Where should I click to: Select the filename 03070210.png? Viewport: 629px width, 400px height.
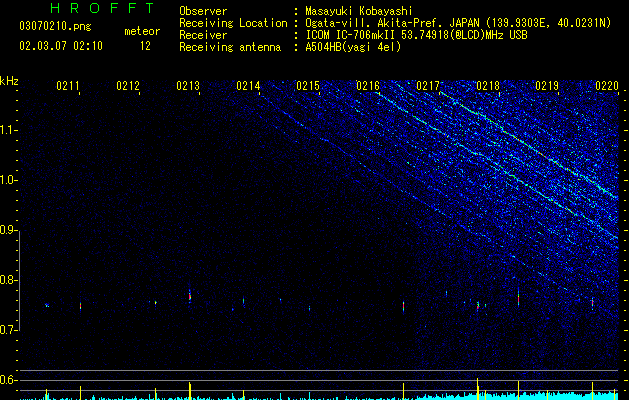point(55,27)
